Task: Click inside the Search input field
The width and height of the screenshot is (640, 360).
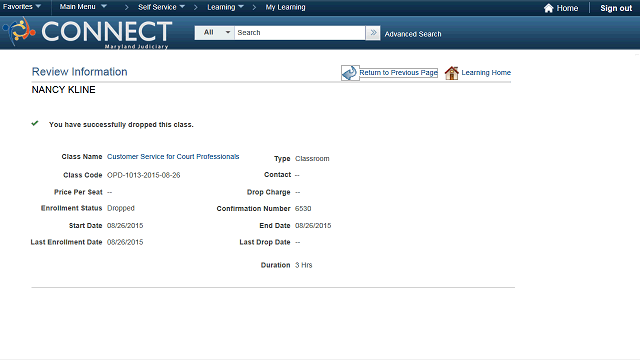Action: coord(300,33)
